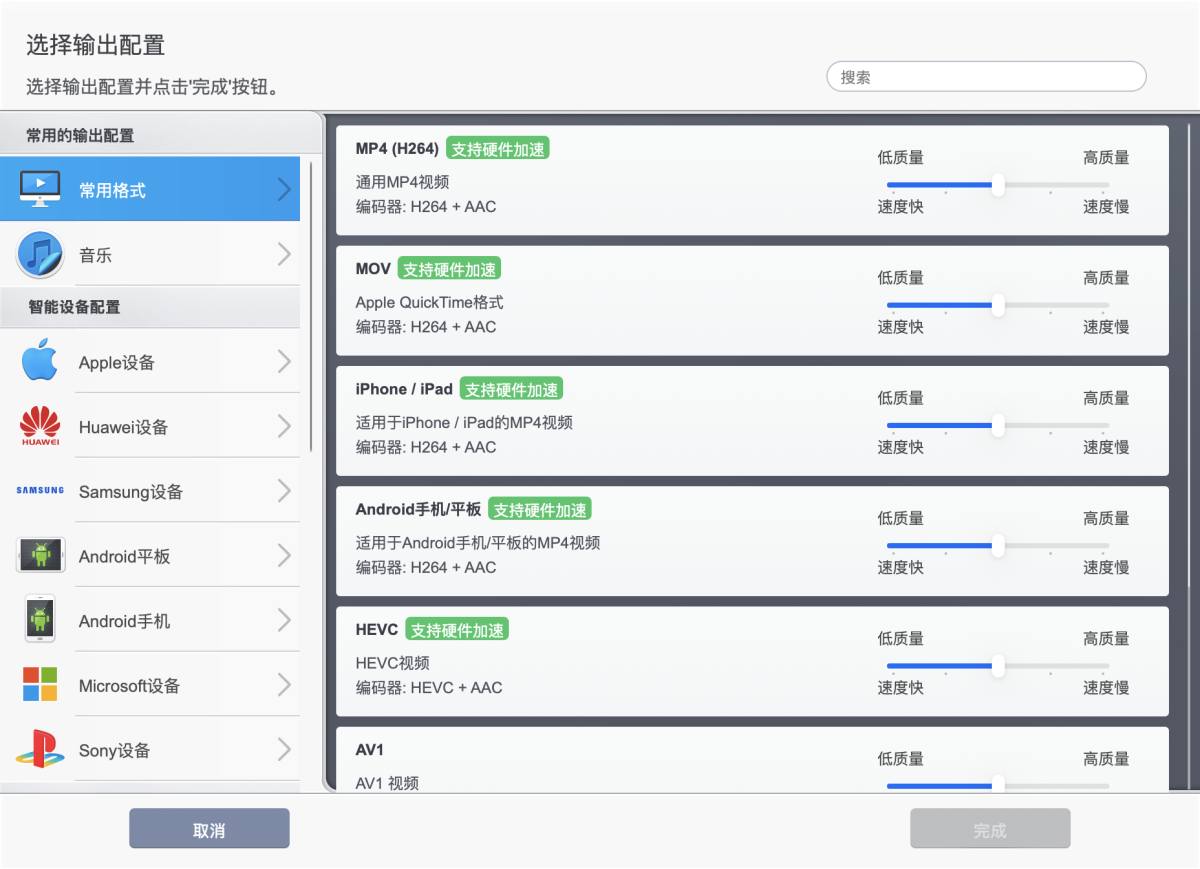This screenshot has width=1200, height=869.
Task: Click the monitor icon for 常用格式
Action: point(40,189)
